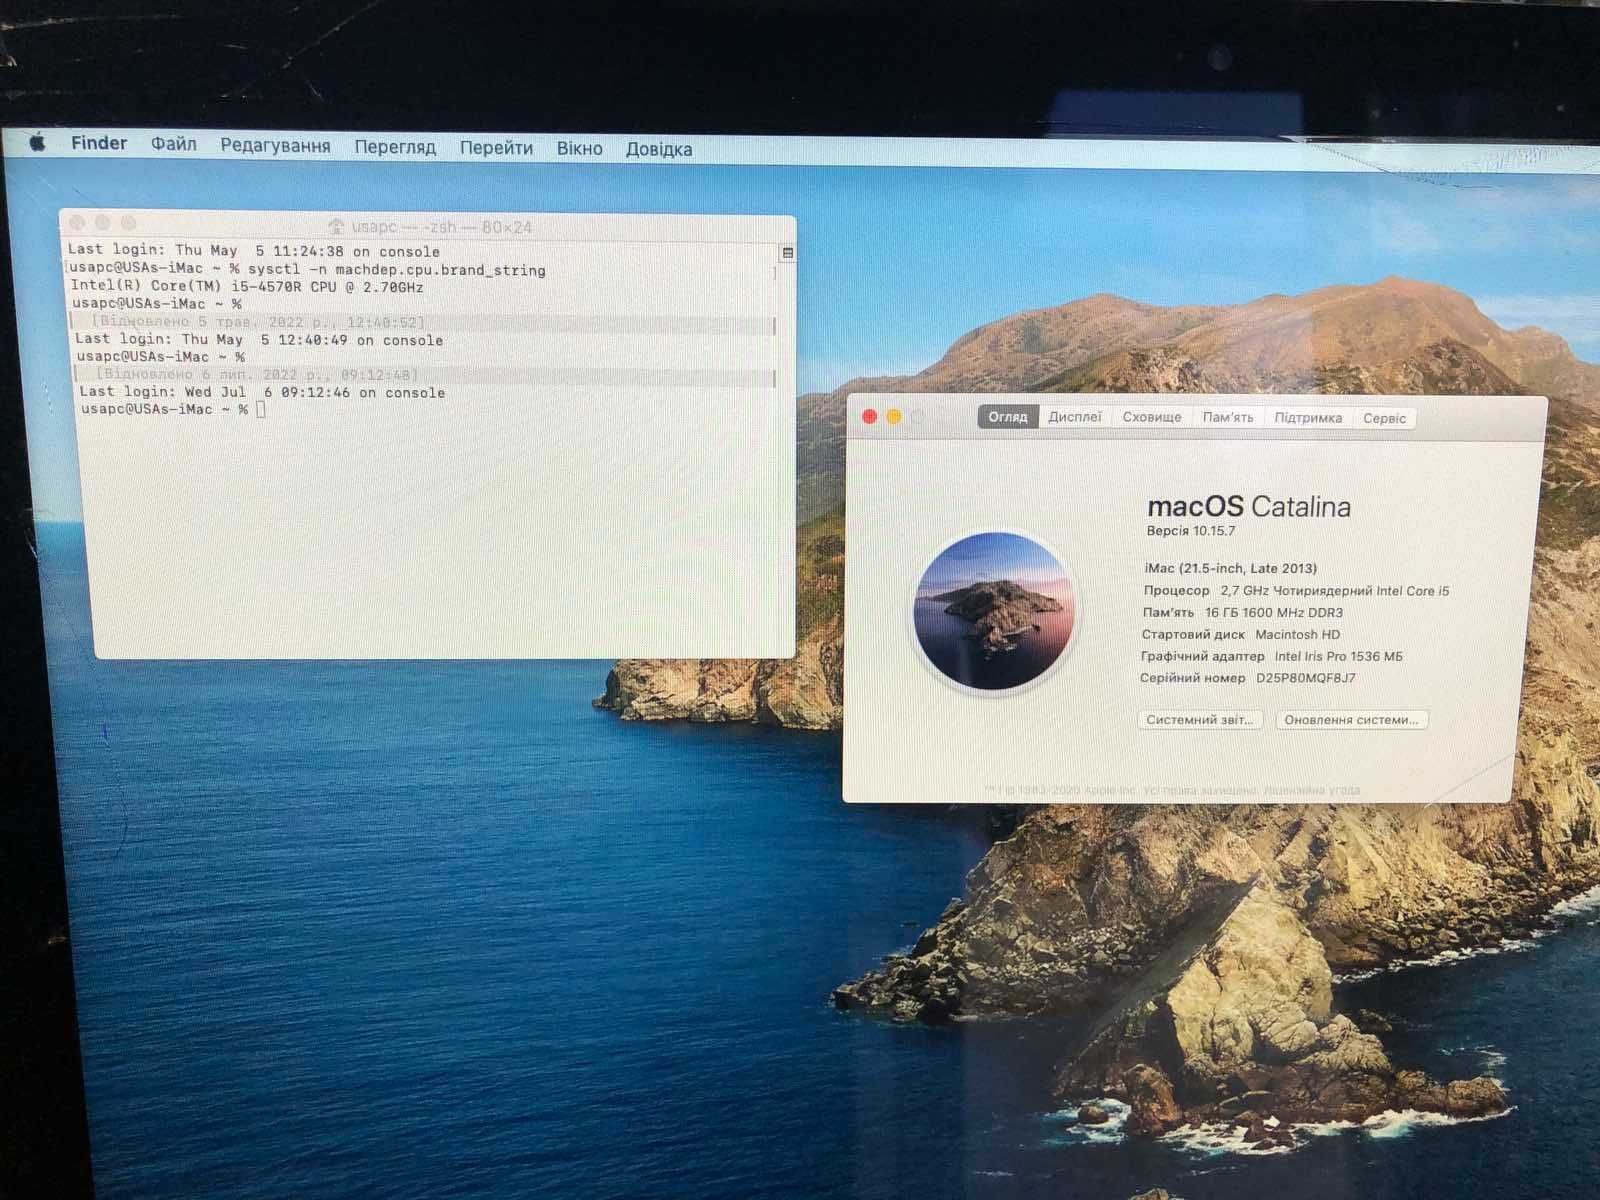Open the Перейти menu

pos(496,148)
